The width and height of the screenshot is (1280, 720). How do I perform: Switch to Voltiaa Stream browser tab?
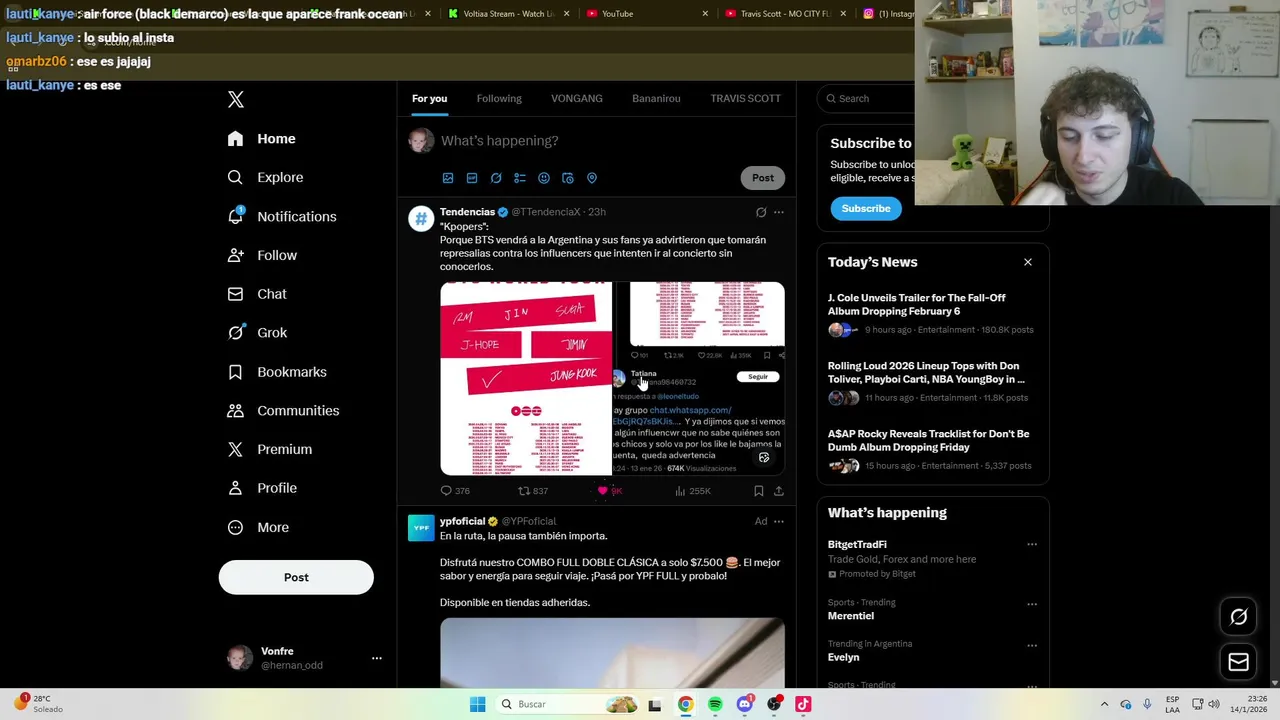pos(508,14)
